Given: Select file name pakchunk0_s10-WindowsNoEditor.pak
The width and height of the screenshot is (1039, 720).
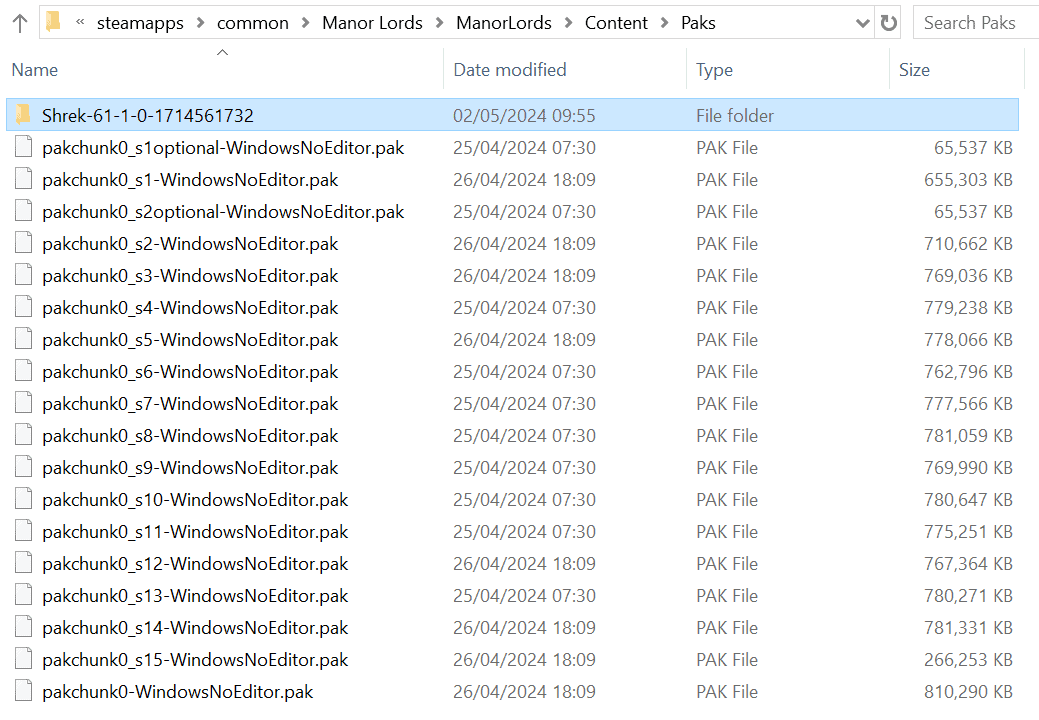Looking at the screenshot, I should [195, 500].
